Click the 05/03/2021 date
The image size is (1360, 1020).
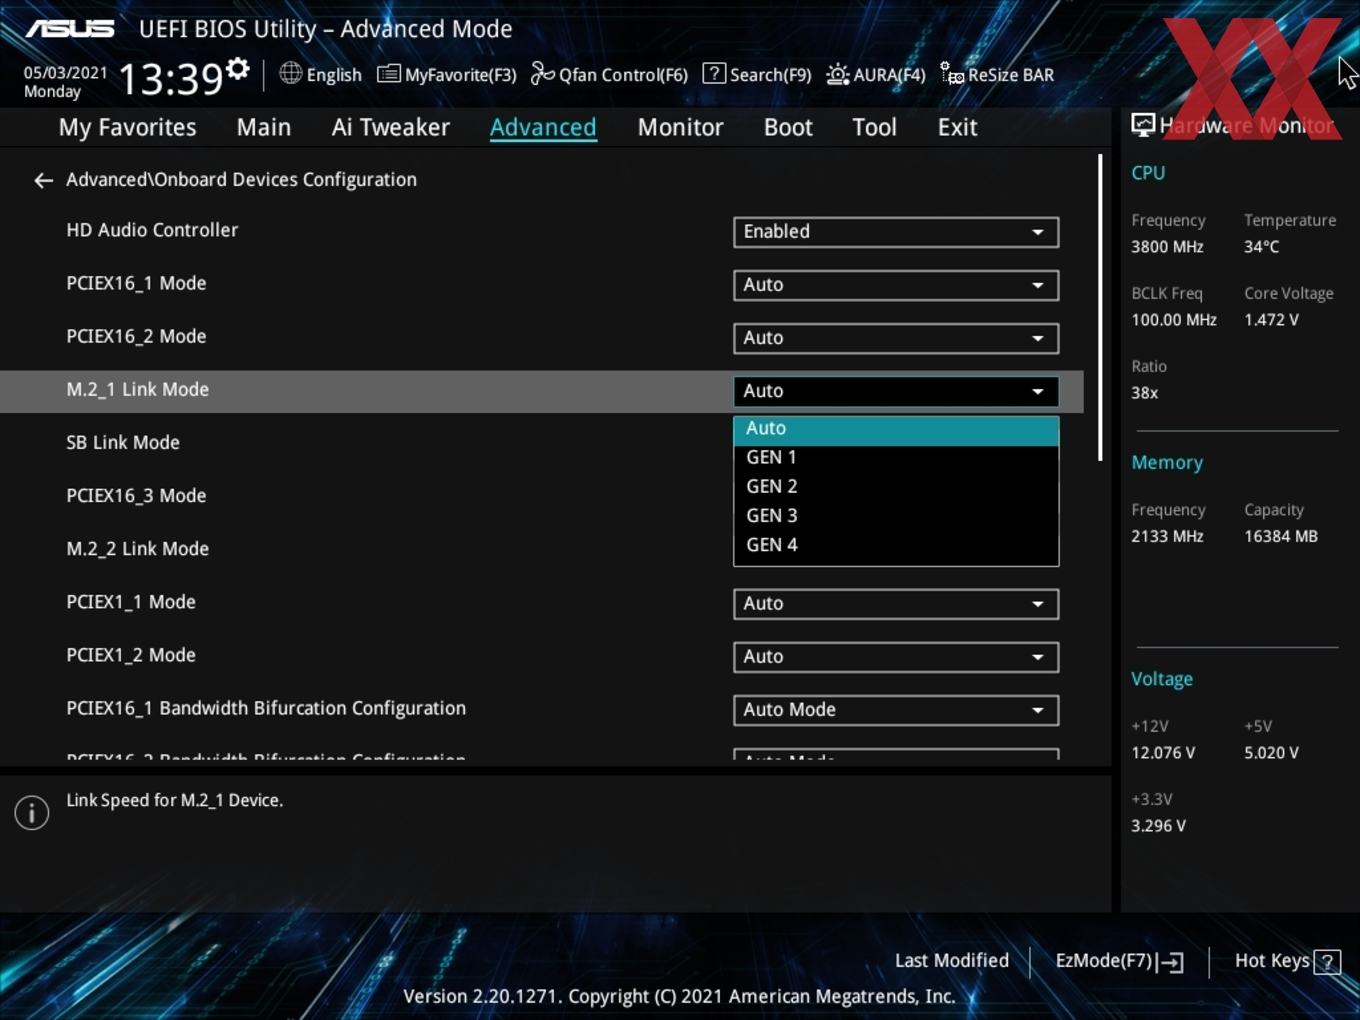[x=65, y=72]
